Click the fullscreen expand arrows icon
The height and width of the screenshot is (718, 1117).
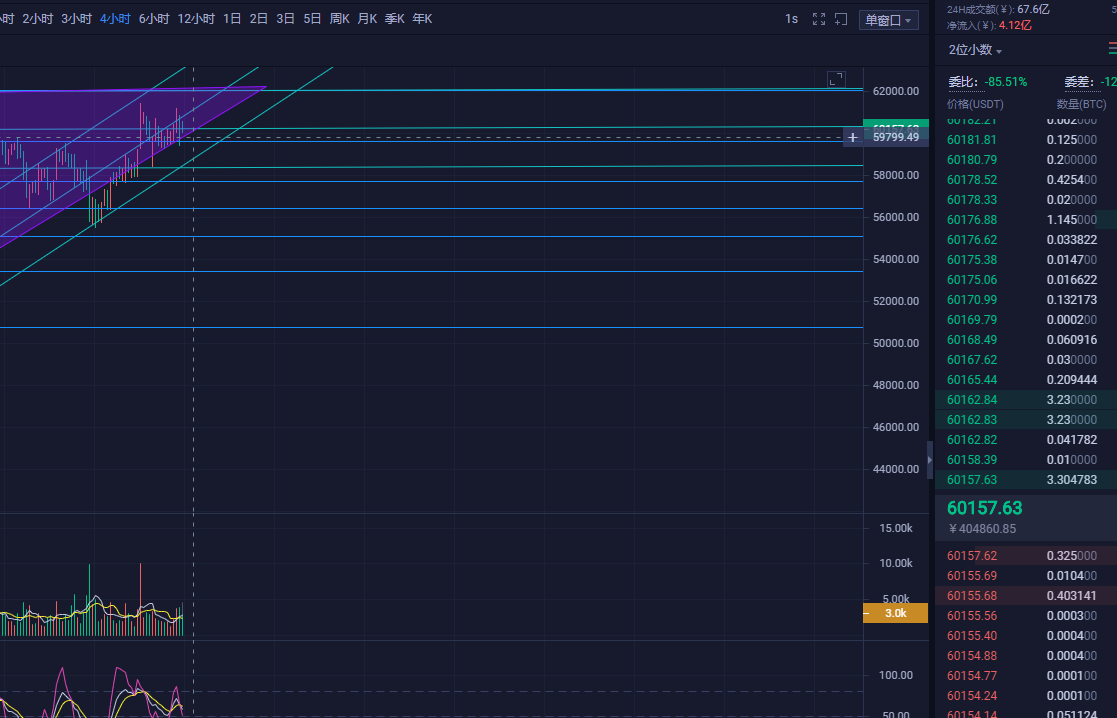(819, 19)
